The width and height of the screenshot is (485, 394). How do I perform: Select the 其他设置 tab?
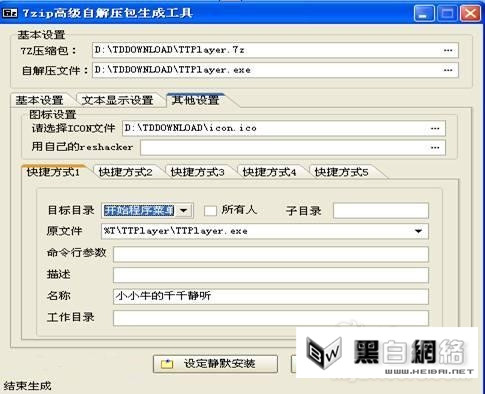tap(195, 100)
